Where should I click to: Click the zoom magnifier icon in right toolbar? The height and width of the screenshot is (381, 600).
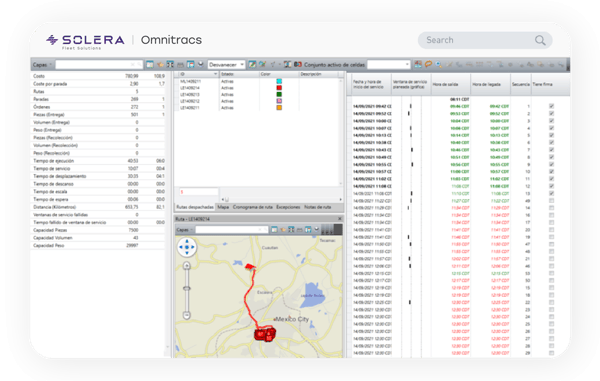coord(439,64)
